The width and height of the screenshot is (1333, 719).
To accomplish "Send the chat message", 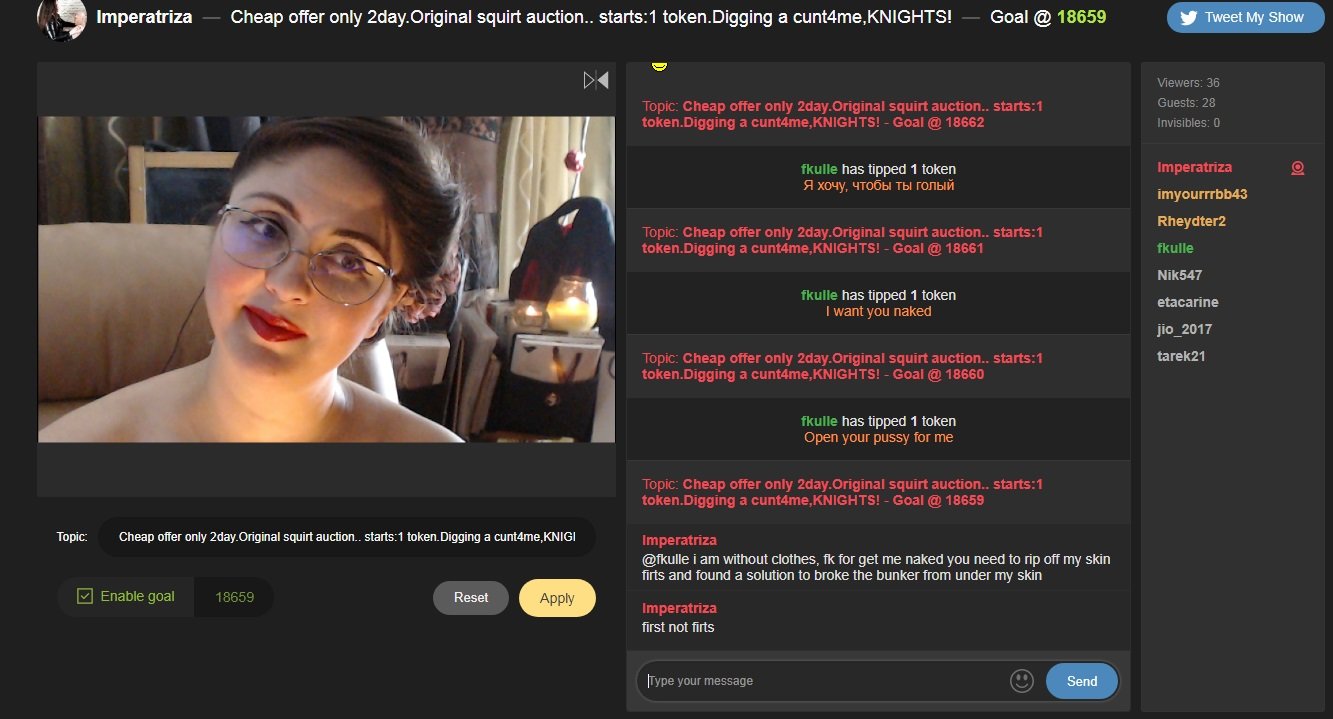I will click(x=1081, y=681).
